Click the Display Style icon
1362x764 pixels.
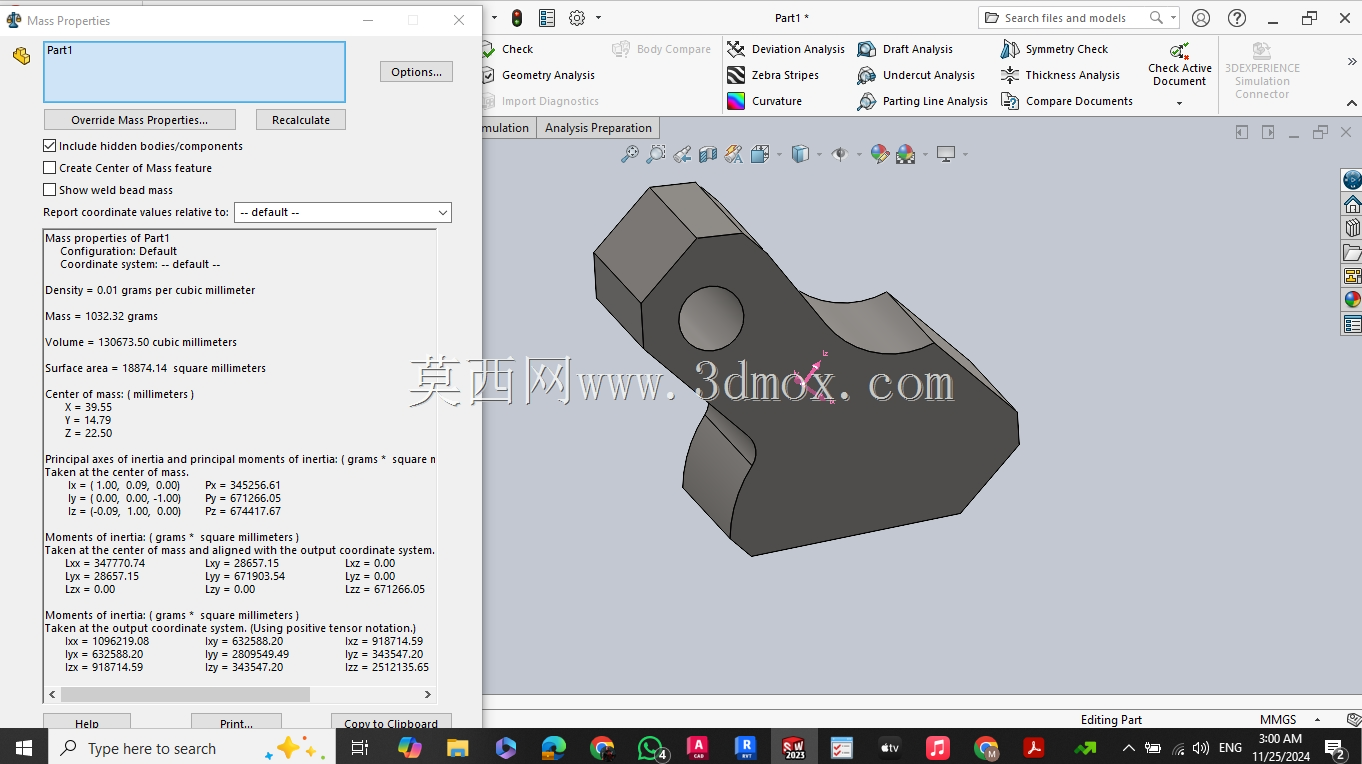point(800,154)
